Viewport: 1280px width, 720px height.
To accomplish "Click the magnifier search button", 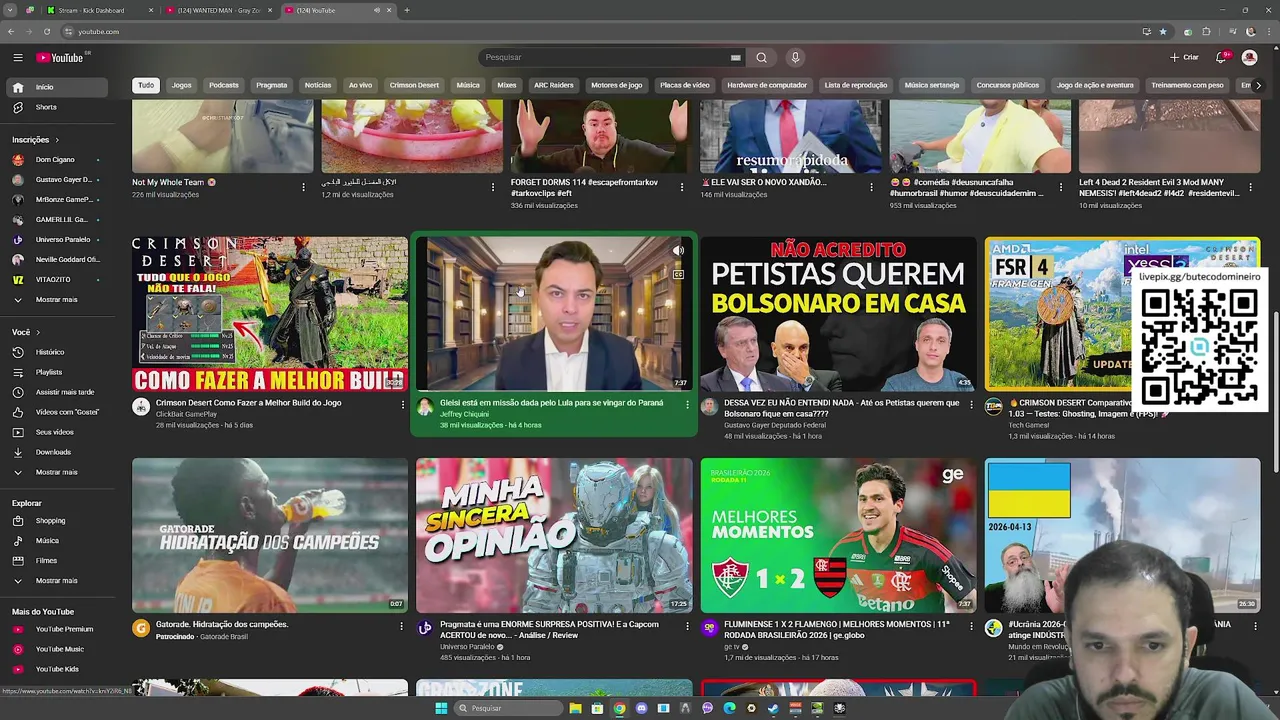I will click(761, 58).
